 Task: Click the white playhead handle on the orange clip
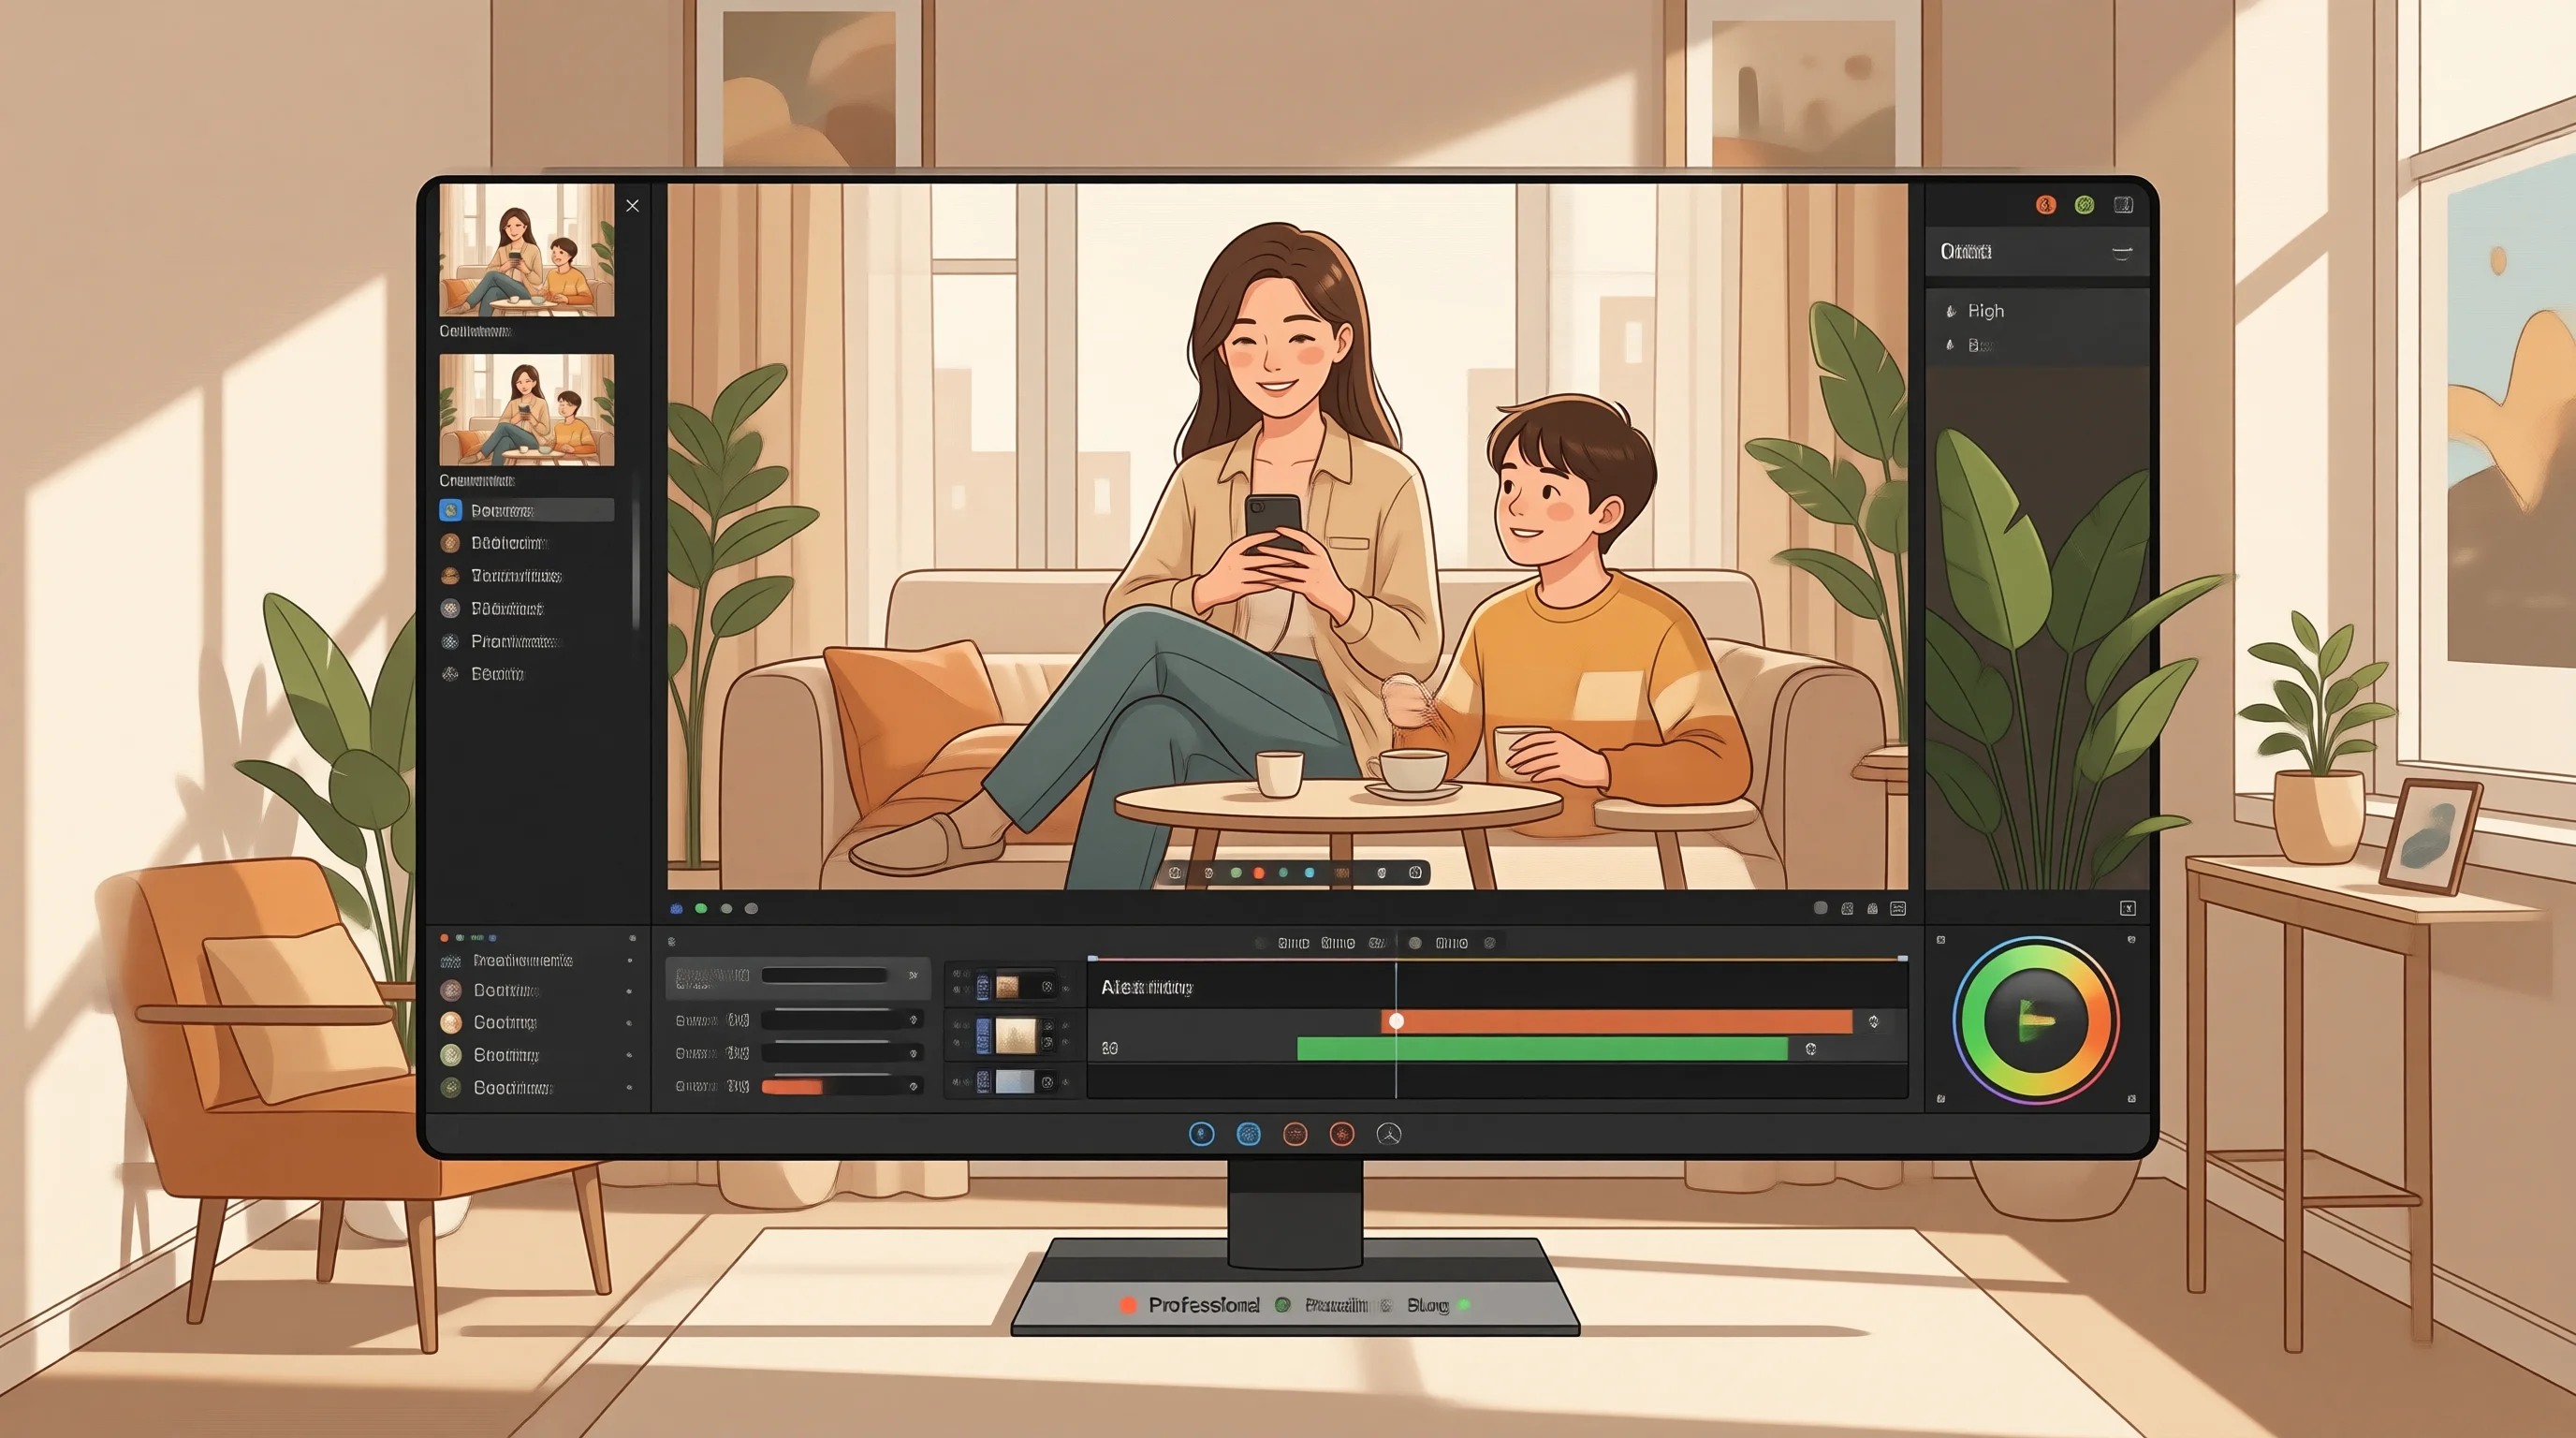point(1397,1021)
